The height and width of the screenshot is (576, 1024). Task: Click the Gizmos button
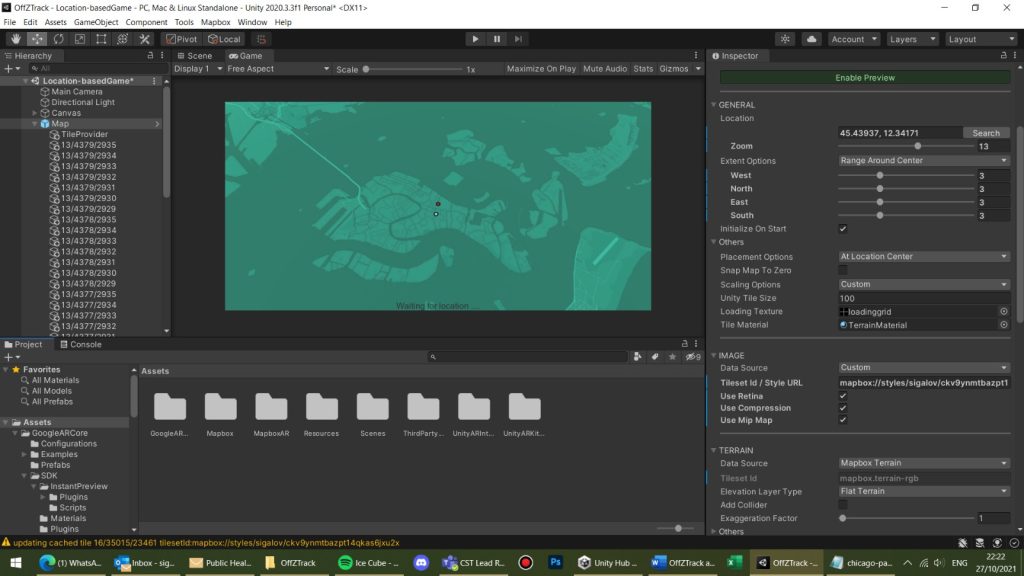pos(674,69)
